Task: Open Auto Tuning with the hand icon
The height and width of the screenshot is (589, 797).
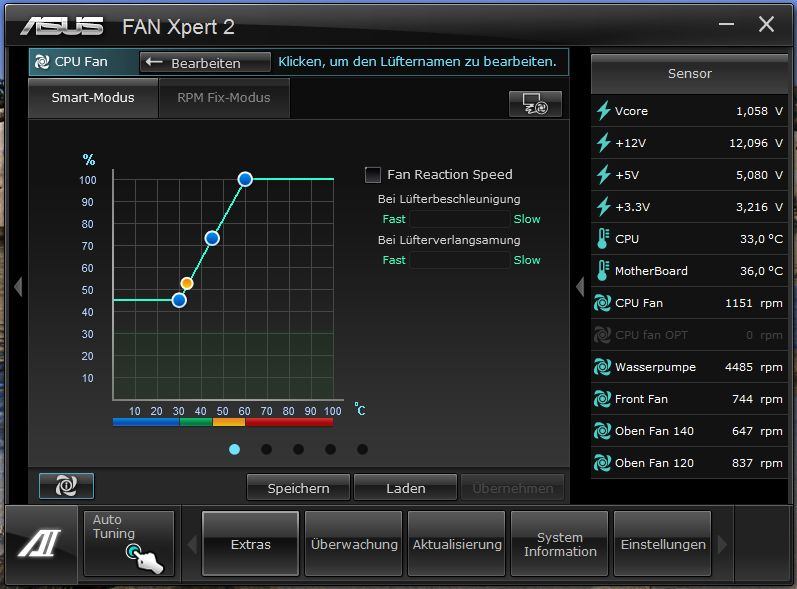Action: point(129,544)
